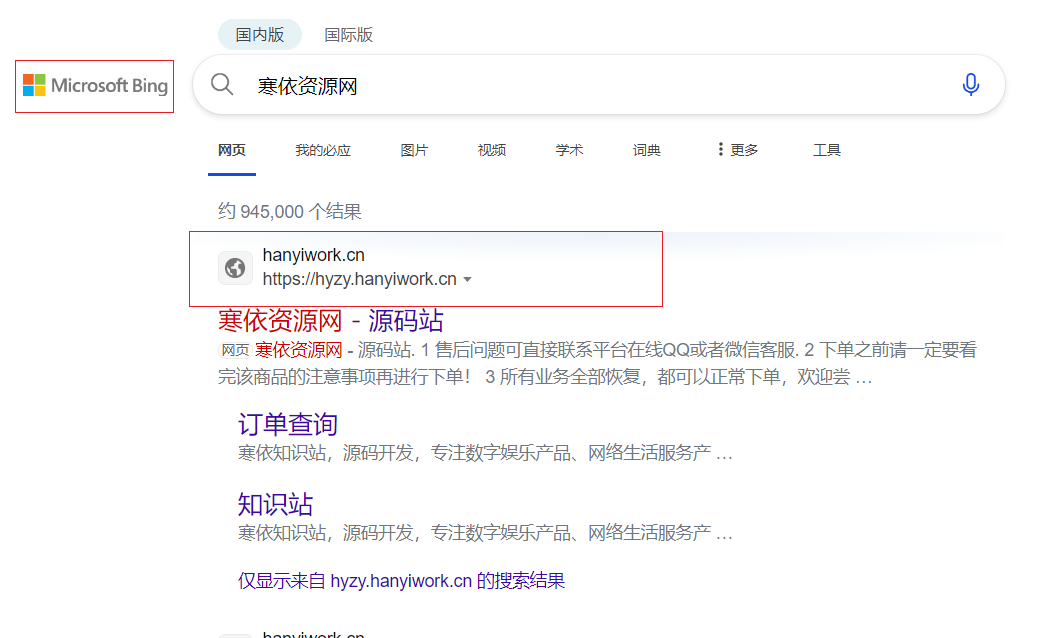Switch to the 视频 tab
Screen dimensions: 1049x638
(x=492, y=150)
